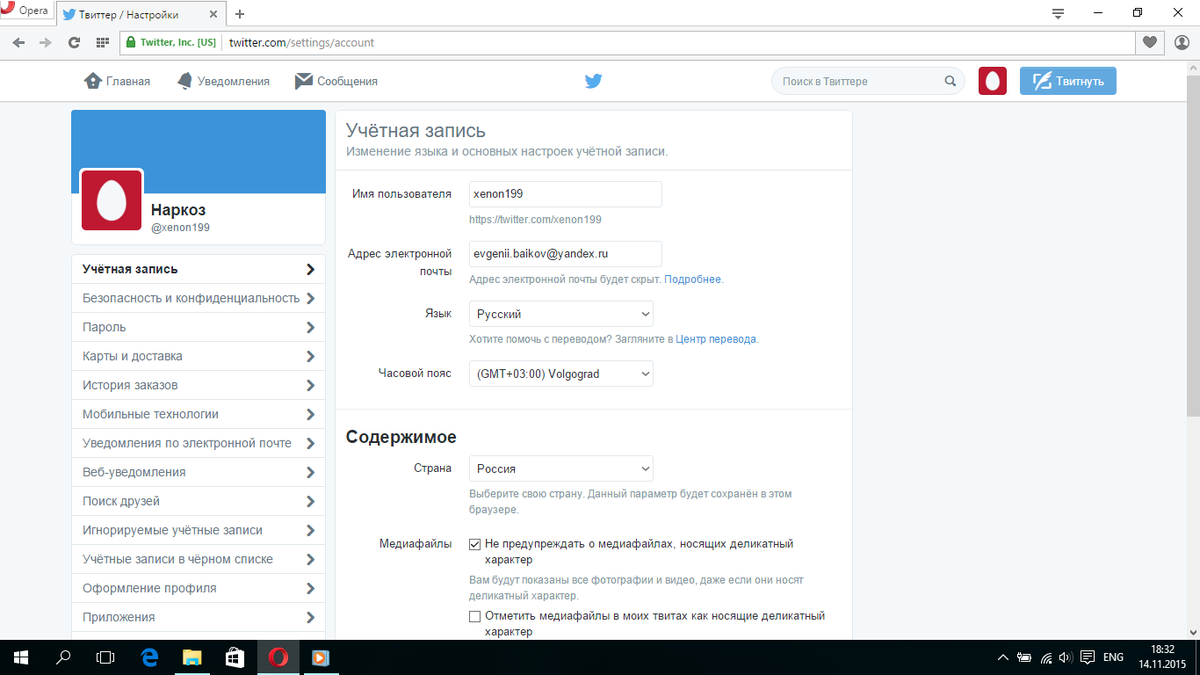The width and height of the screenshot is (1200, 675).
Task: Click the Подробнее link under email
Action: 692,279
